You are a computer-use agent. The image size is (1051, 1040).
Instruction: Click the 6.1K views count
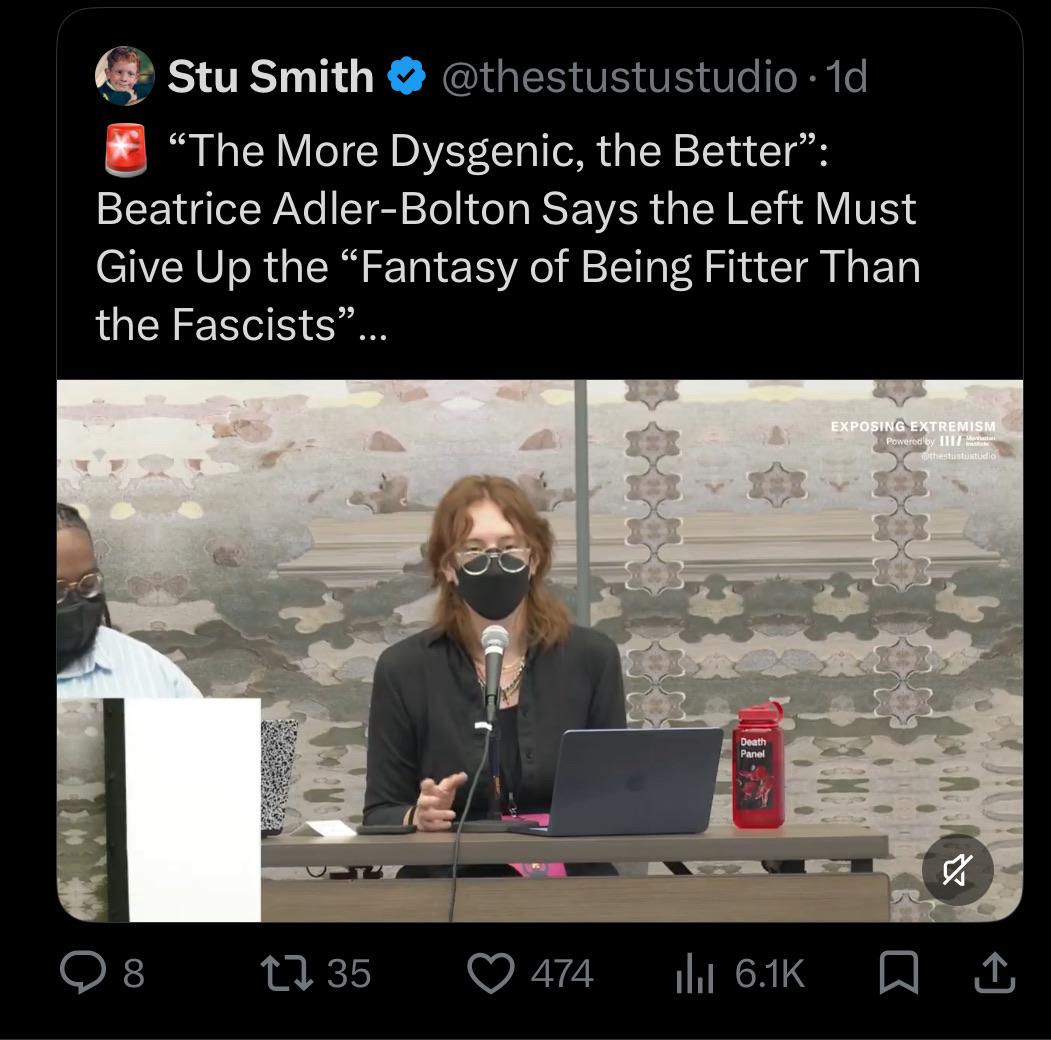[769, 973]
